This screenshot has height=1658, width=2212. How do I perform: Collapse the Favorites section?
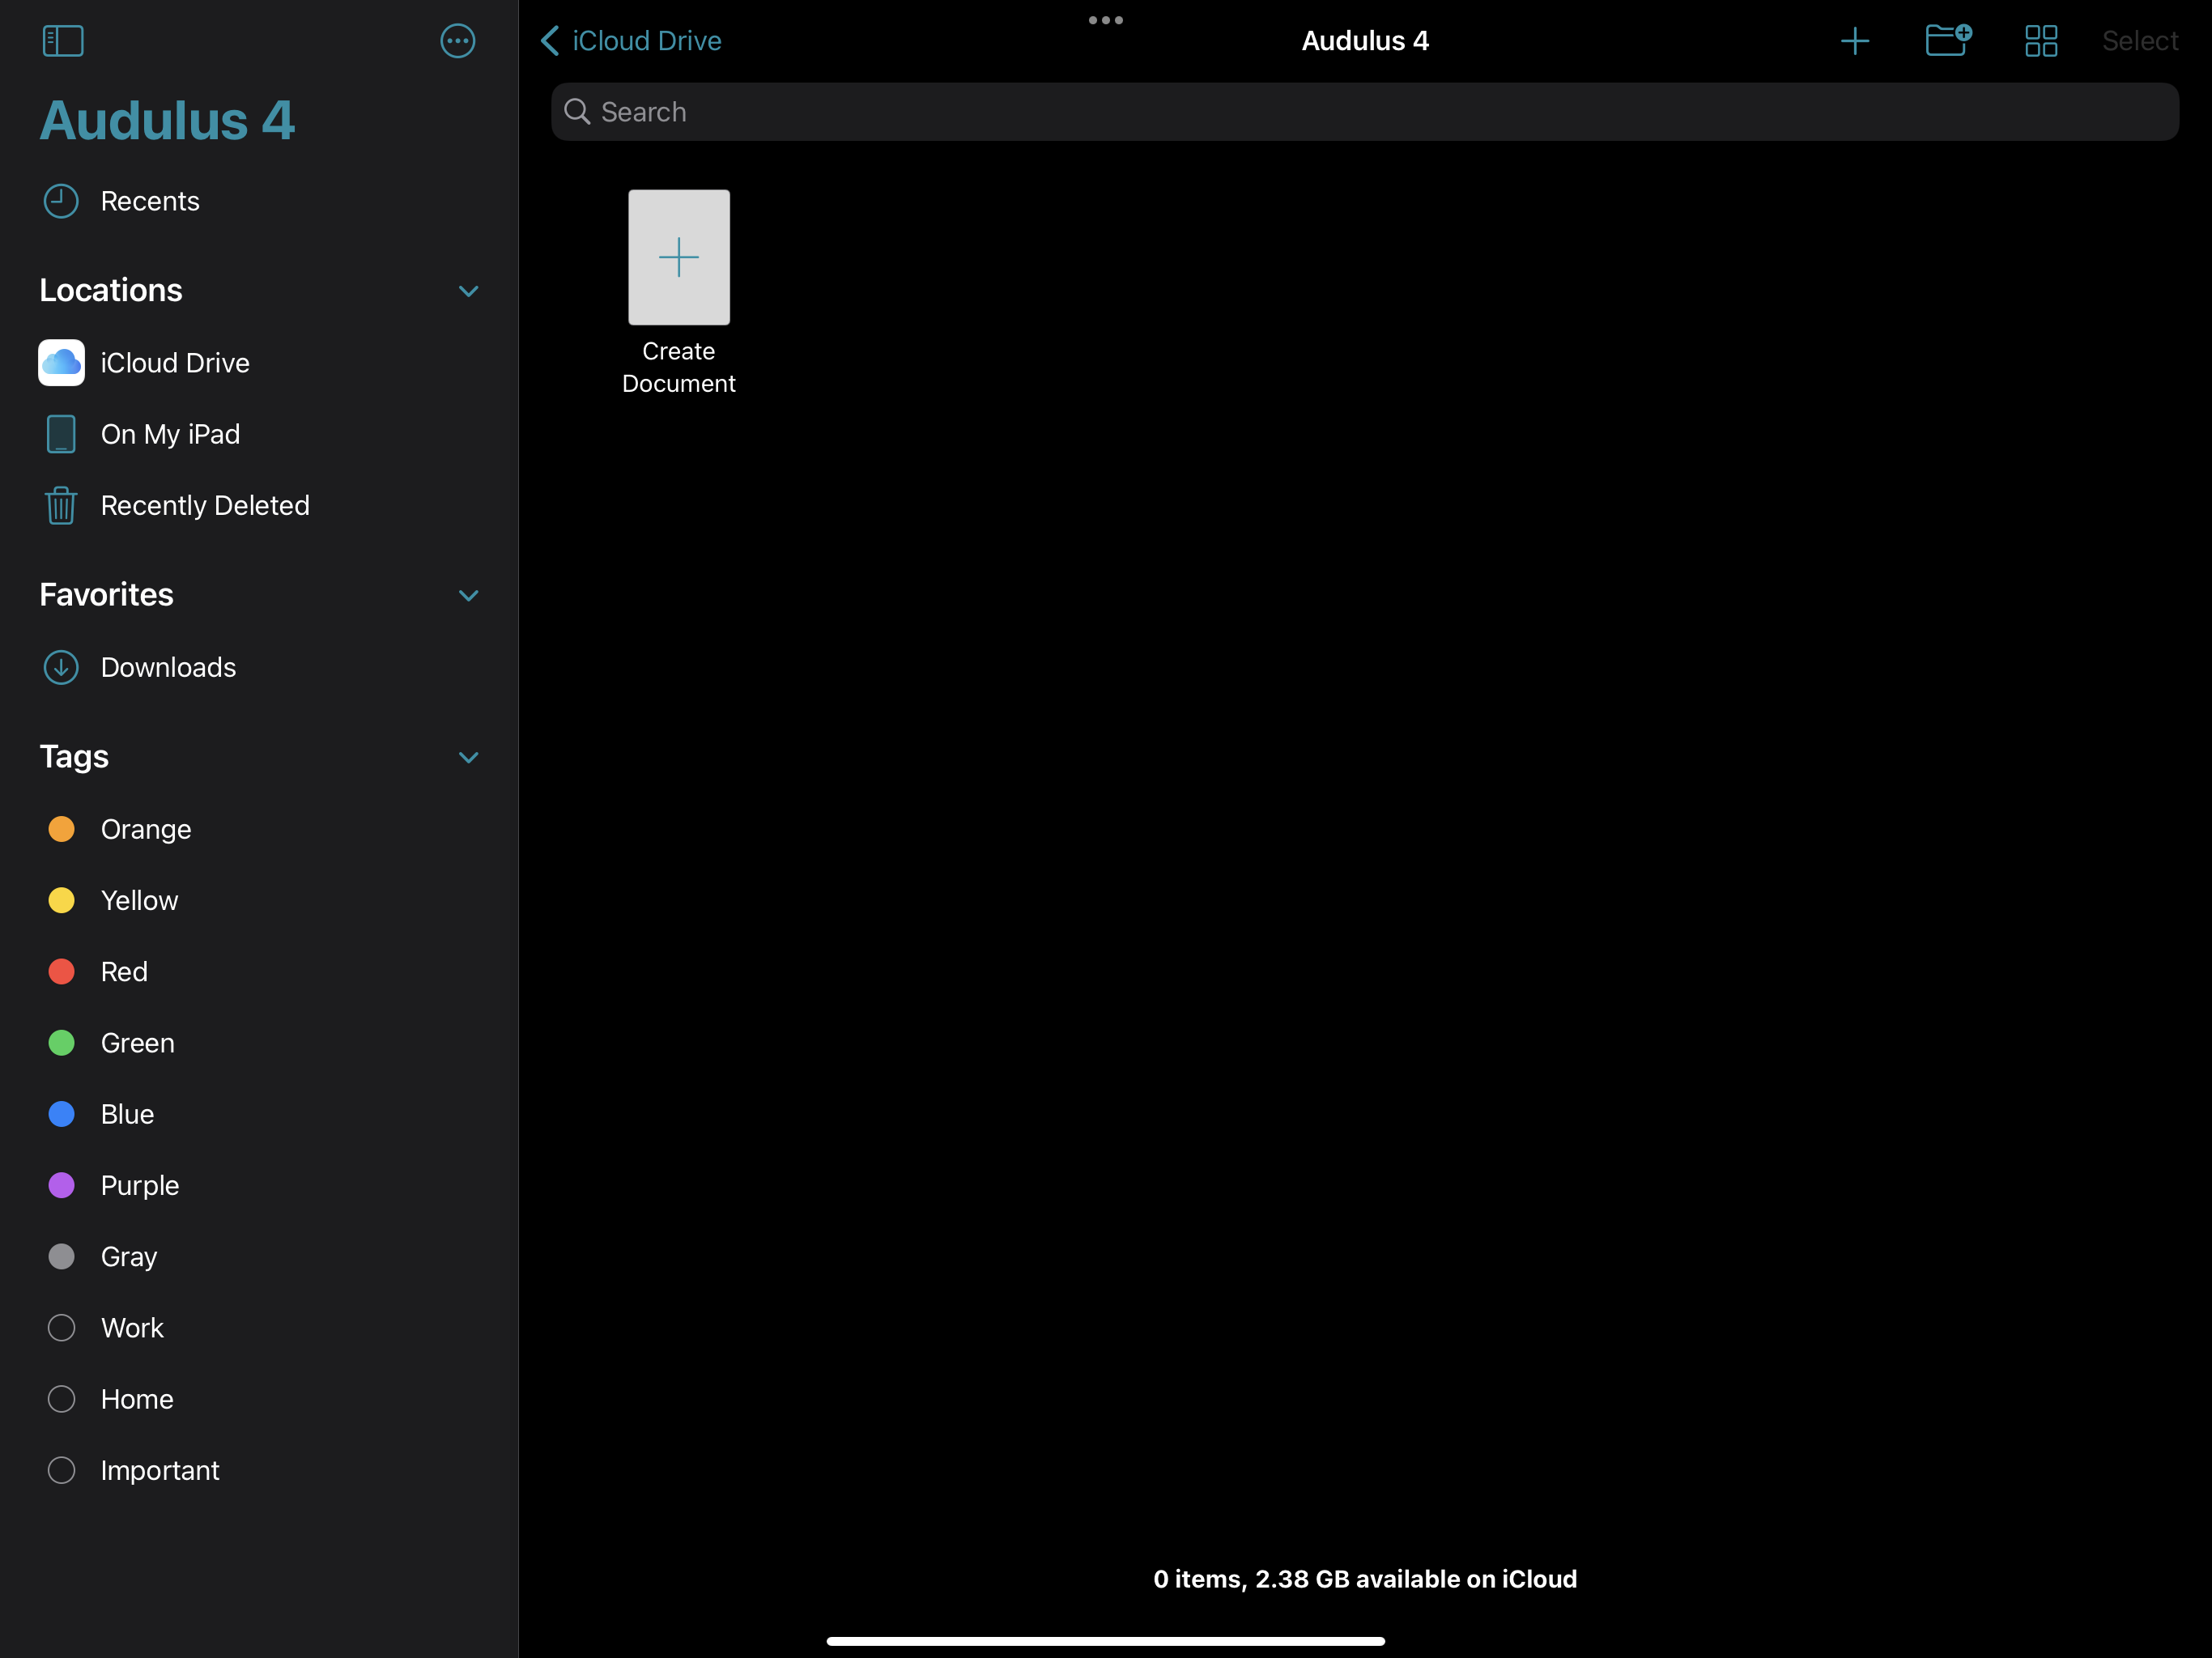[x=468, y=595]
